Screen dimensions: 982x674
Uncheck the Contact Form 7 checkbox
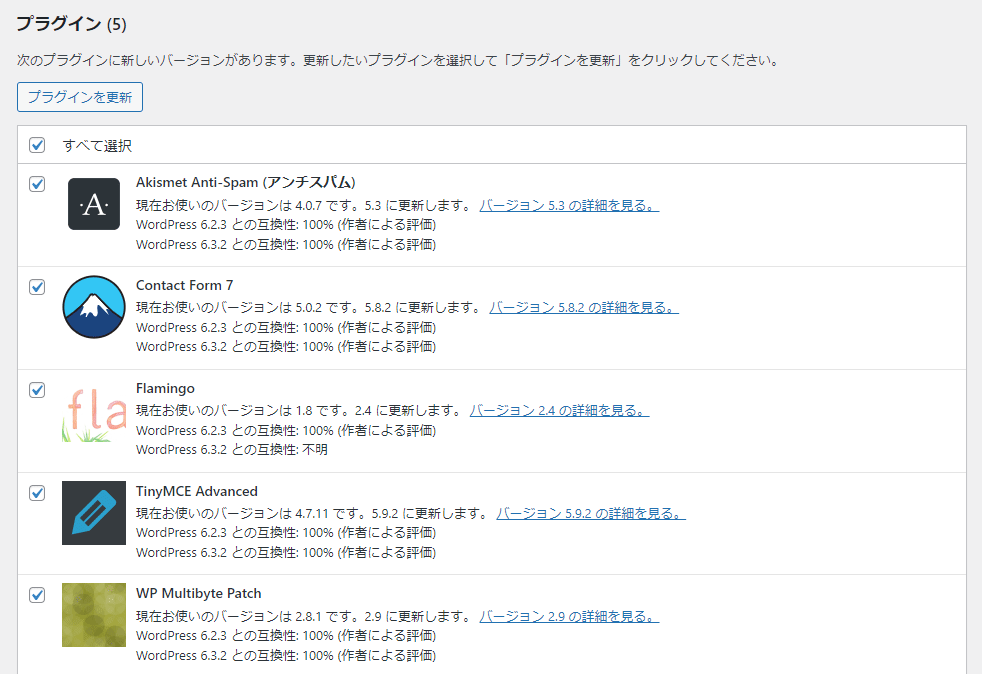click(x=37, y=287)
